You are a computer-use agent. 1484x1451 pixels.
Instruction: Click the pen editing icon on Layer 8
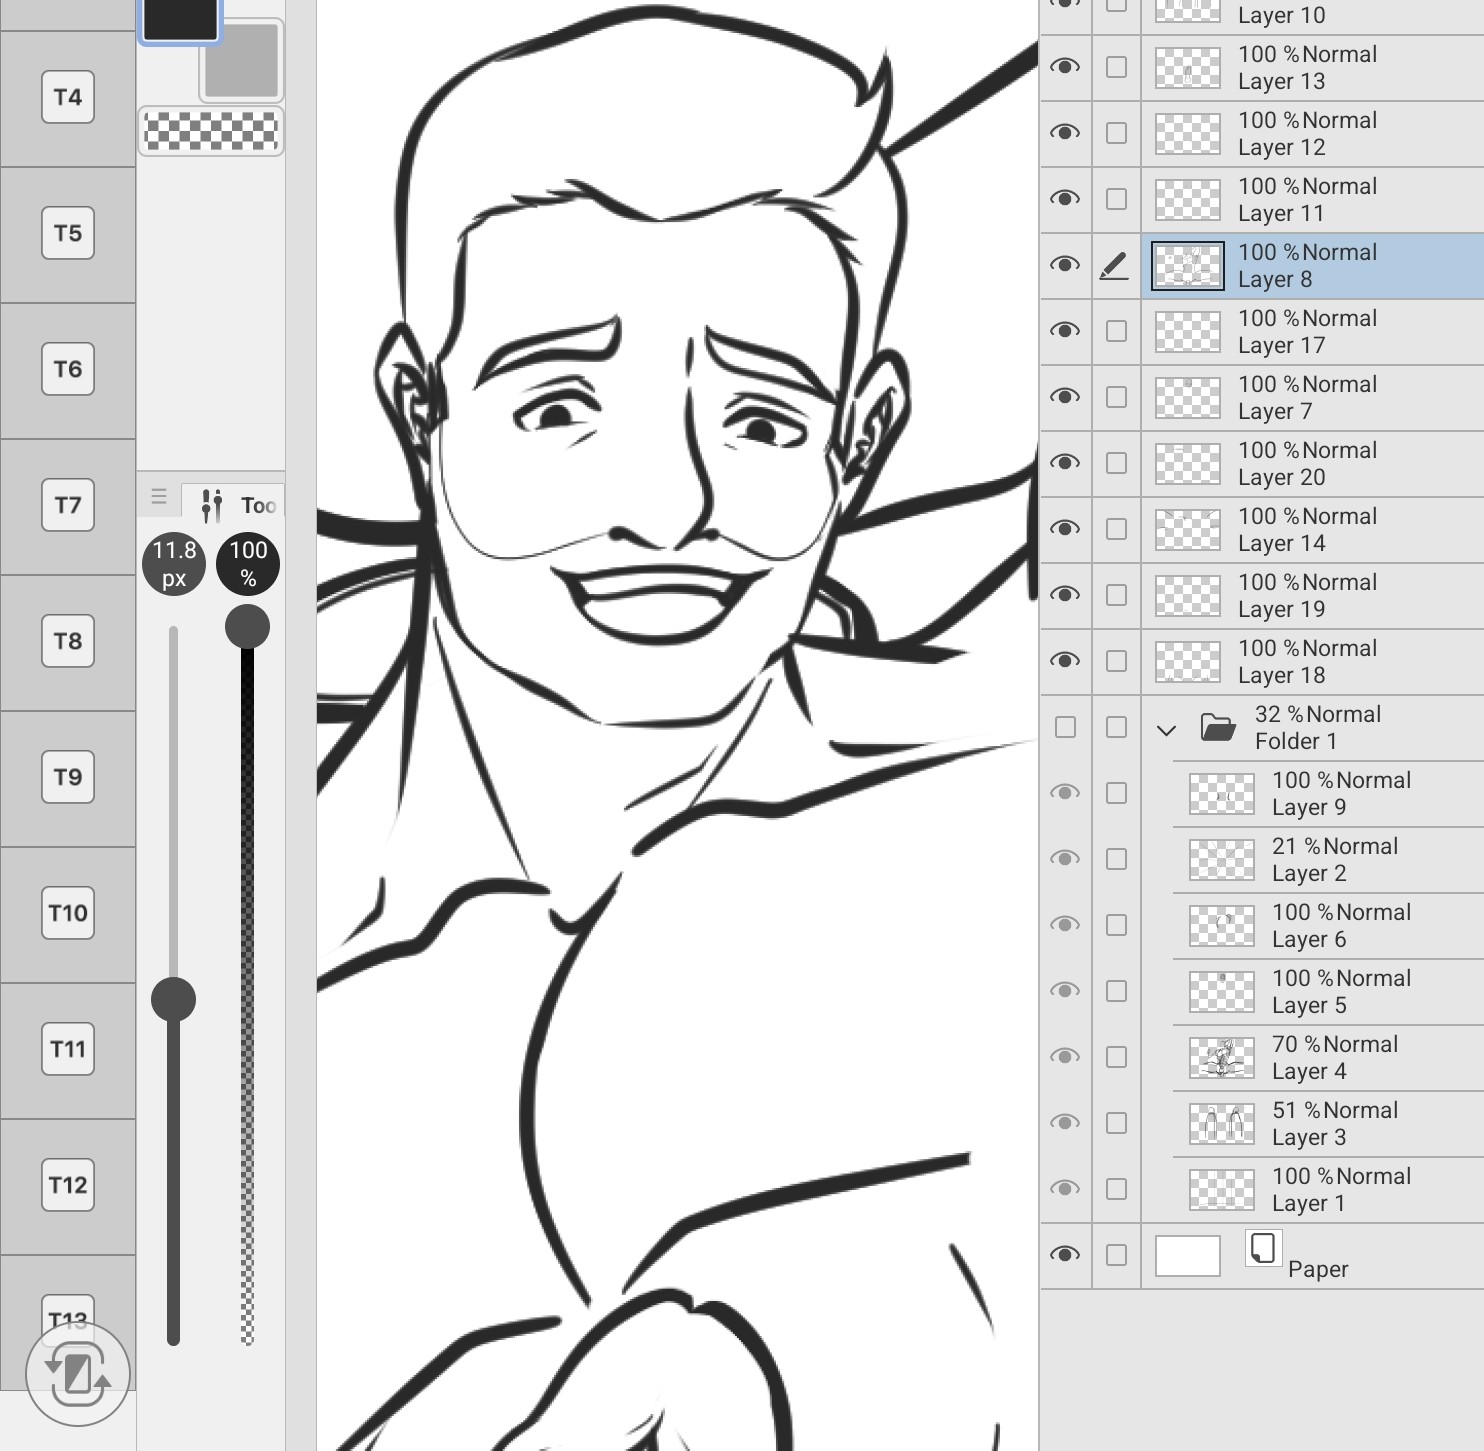(1115, 266)
